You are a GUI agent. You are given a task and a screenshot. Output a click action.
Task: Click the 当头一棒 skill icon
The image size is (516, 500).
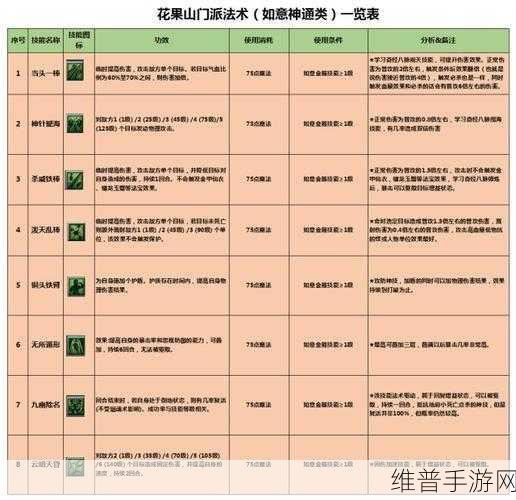tap(75, 70)
